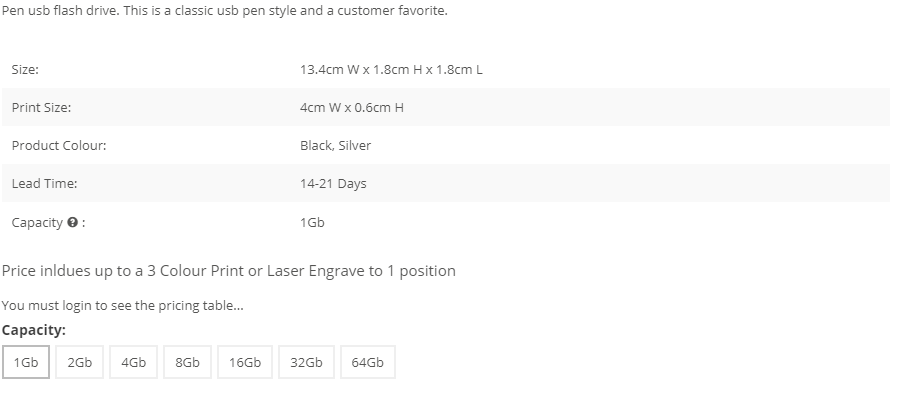898x414 pixels.
Task: Choose 16Gb storage capacity
Action: click(245, 362)
